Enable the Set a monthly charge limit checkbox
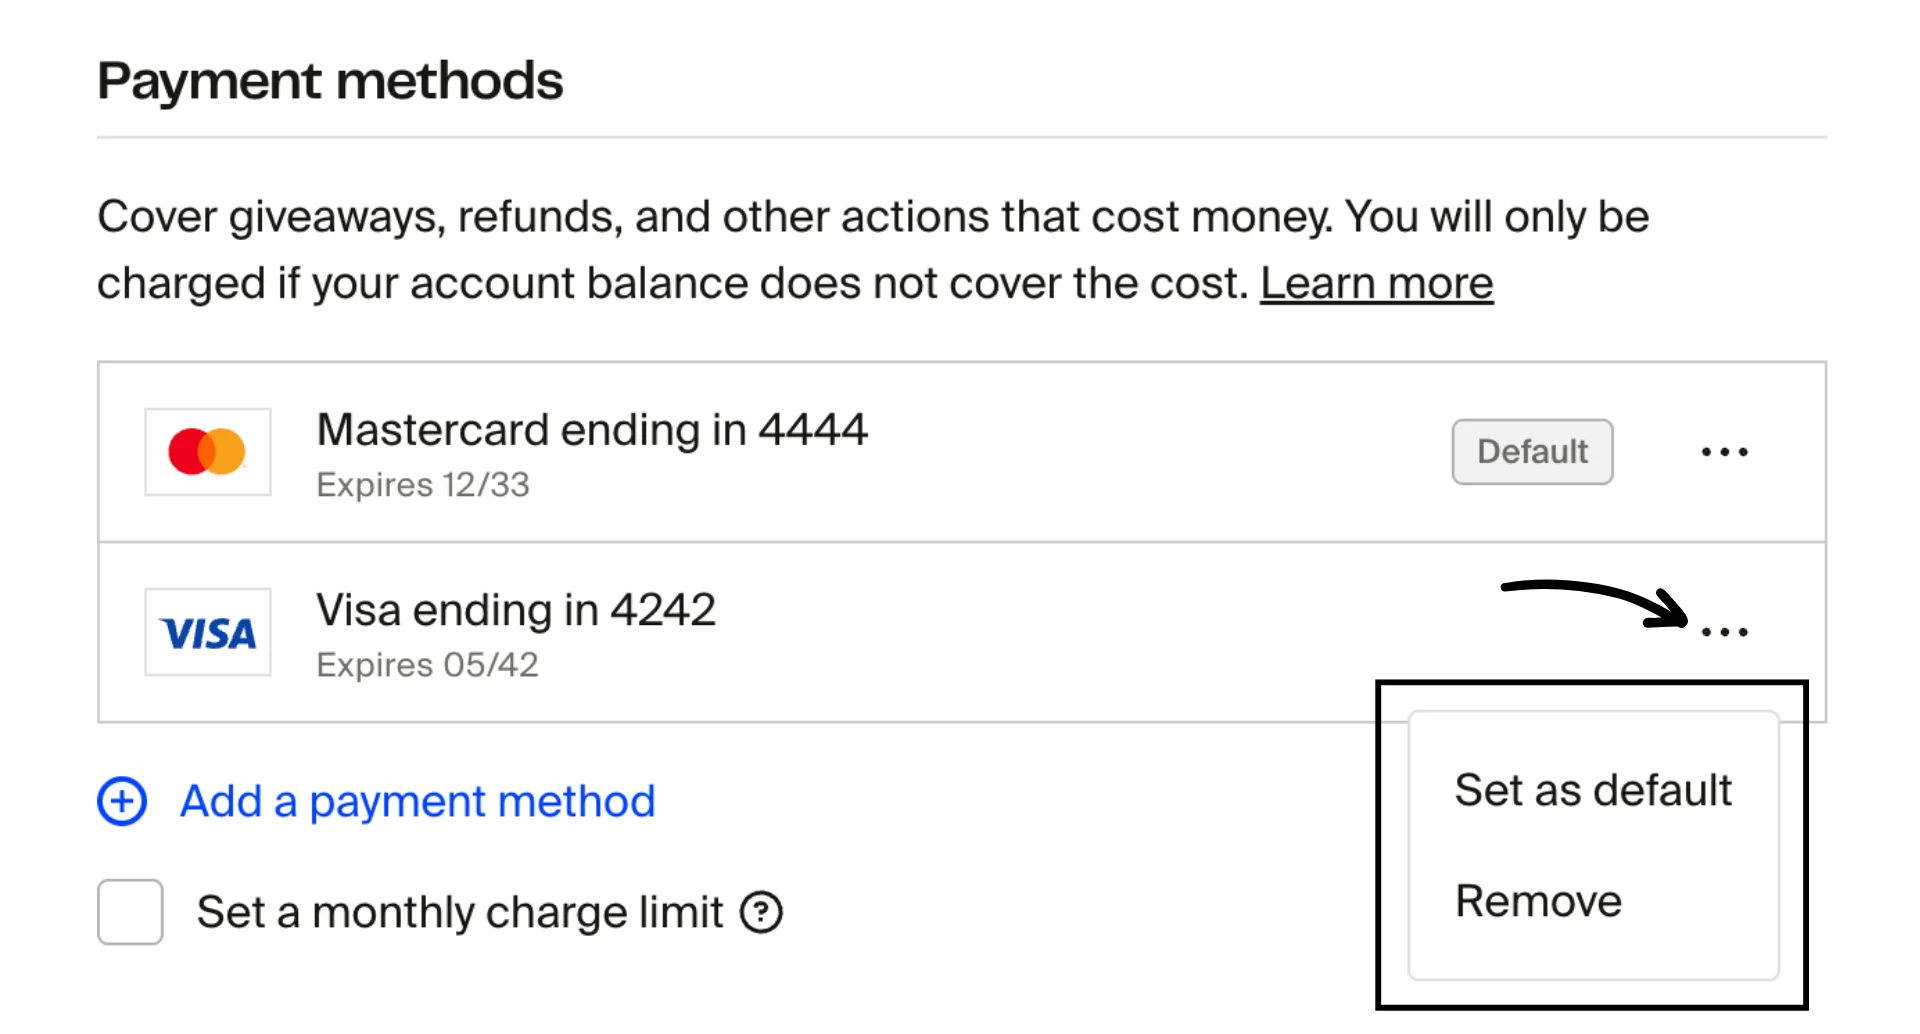Screen dimensions: 1920x1034 pyautogui.click(x=129, y=911)
